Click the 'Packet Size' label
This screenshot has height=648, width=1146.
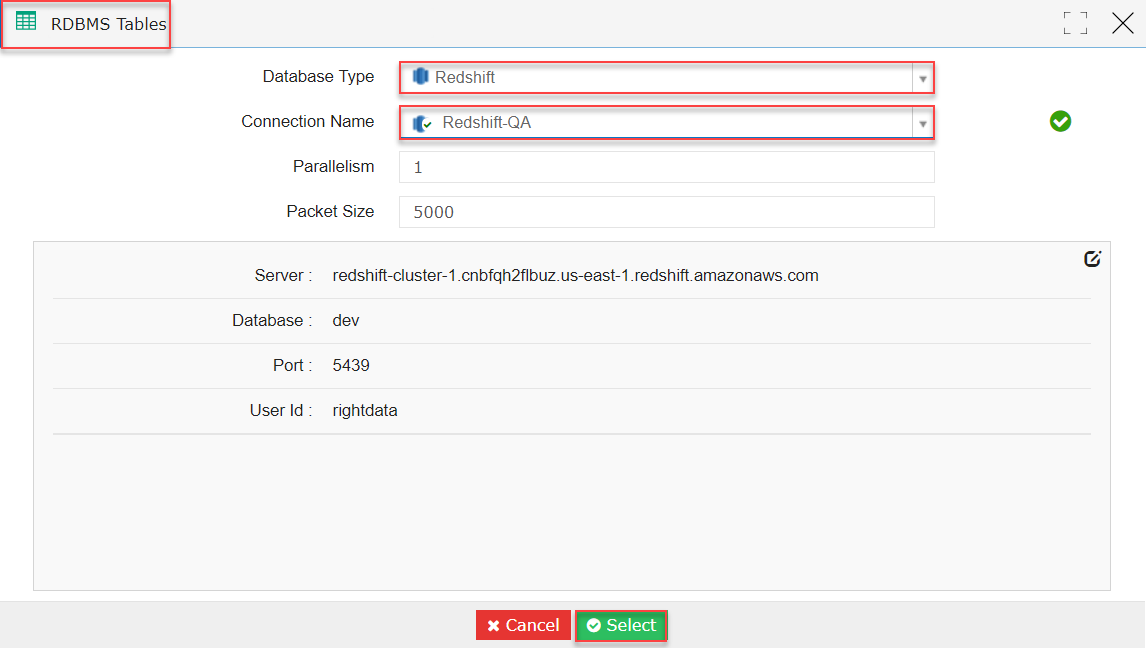tap(330, 211)
